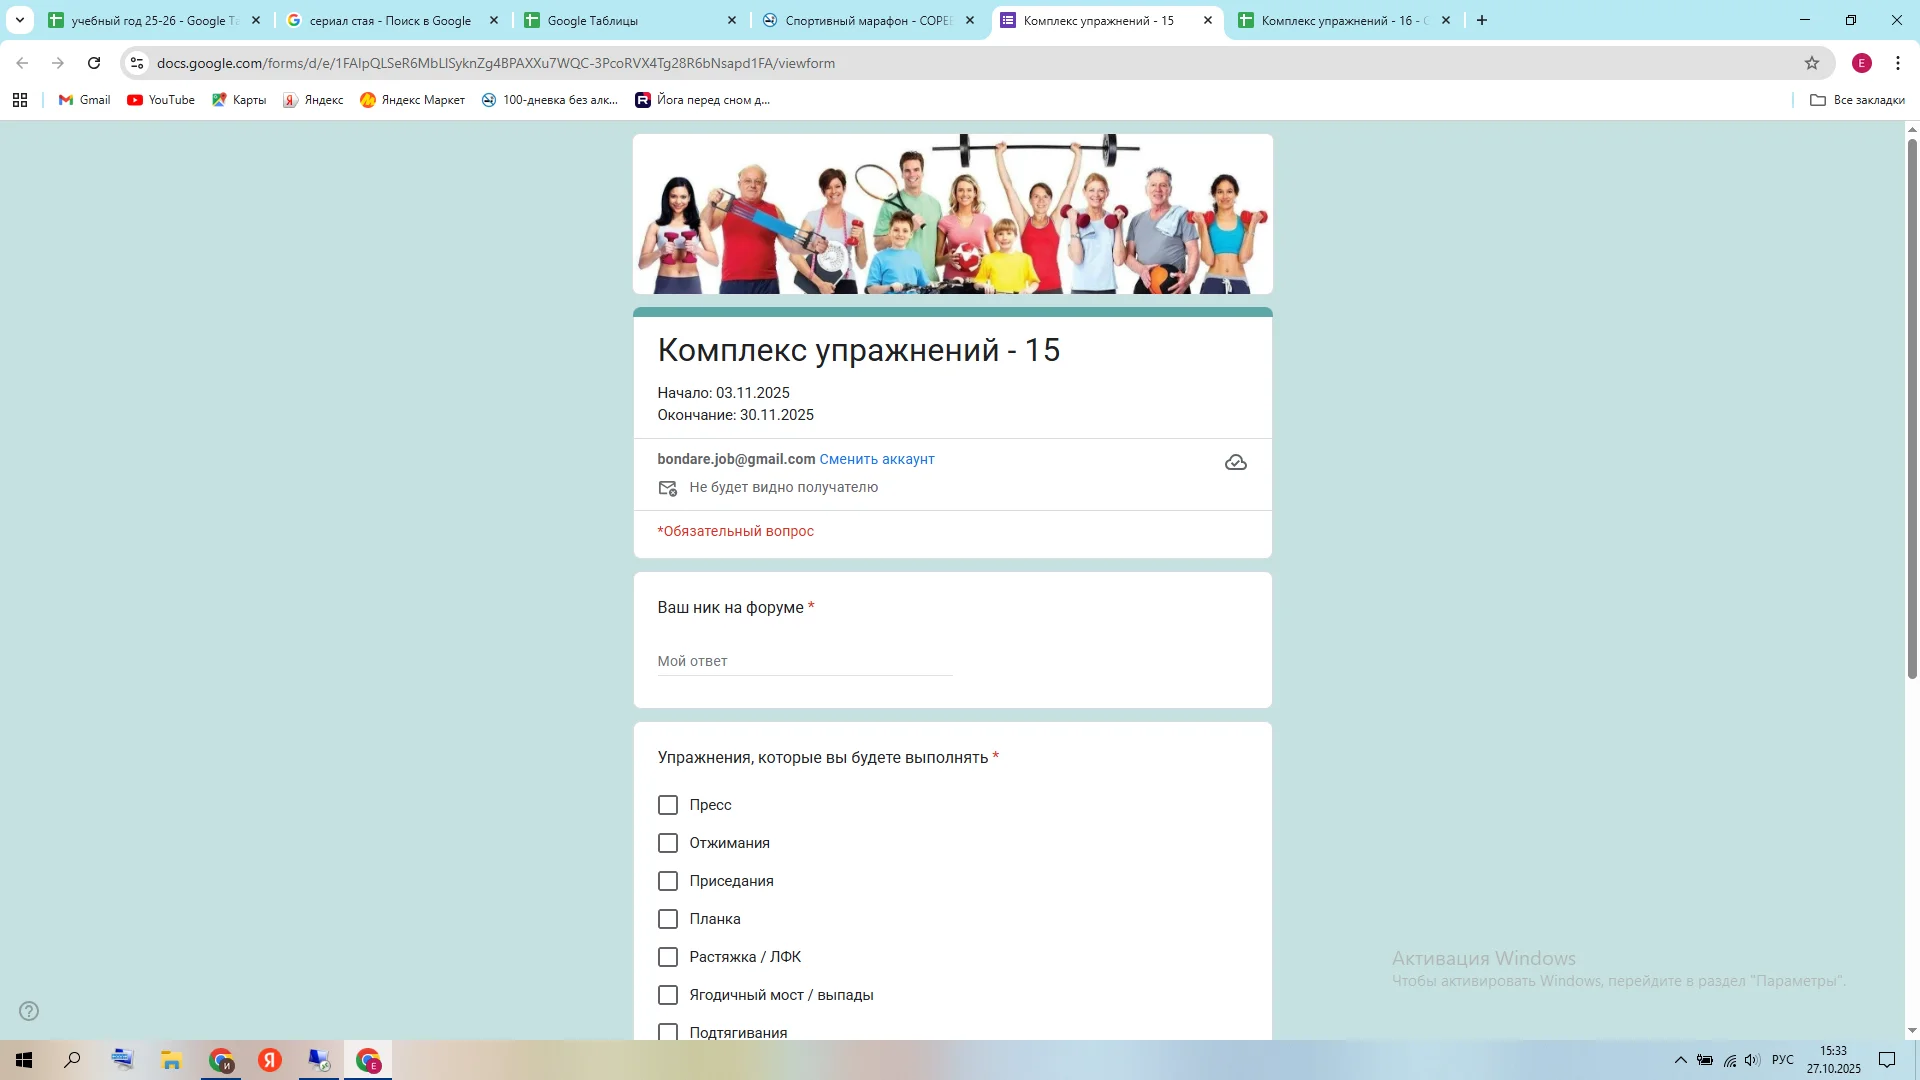
Task: Enable the Планка checkbox
Action: pyautogui.click(x=668, y=919)
